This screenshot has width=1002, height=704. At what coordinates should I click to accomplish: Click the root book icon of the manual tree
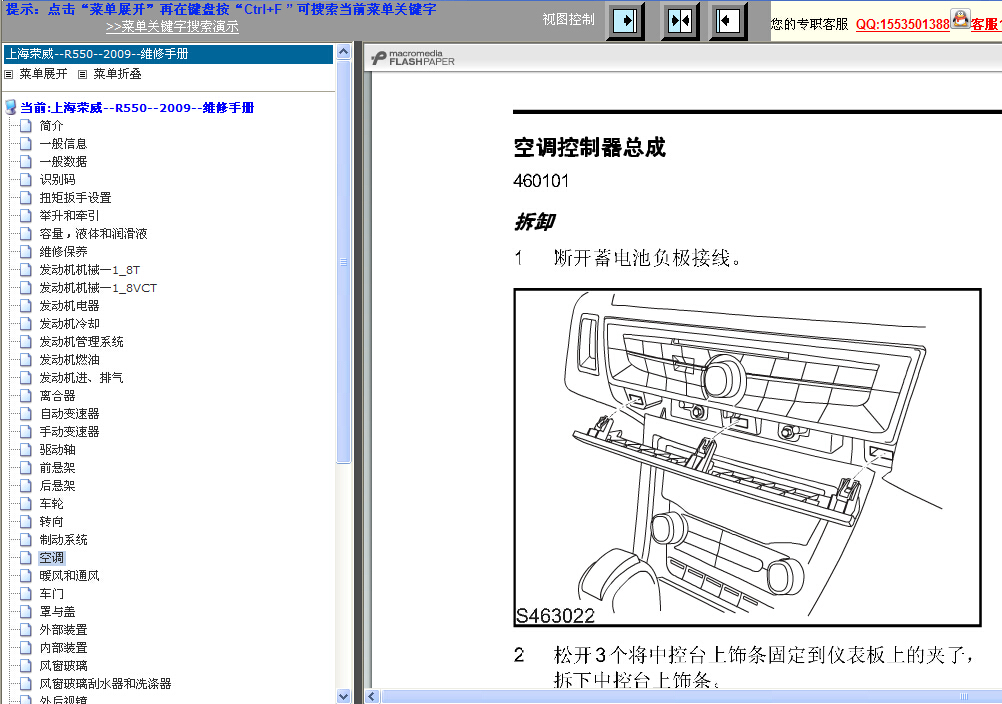point(11,107)
